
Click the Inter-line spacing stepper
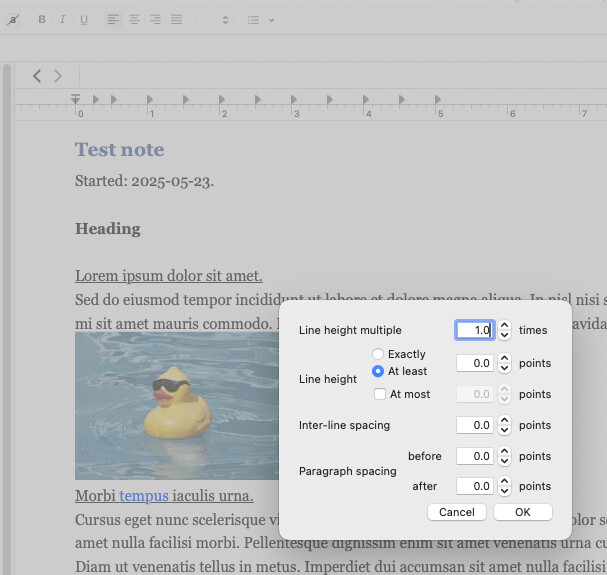(x=505, y=425)
